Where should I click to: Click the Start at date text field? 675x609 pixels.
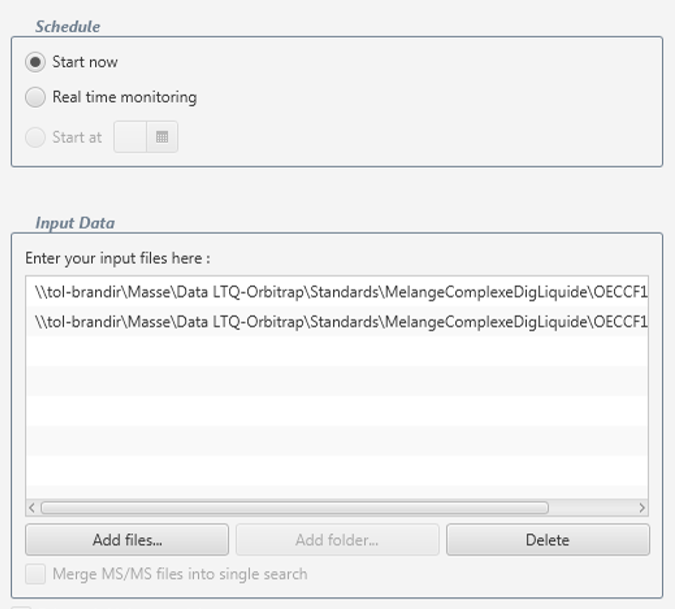pyautogui.click(x=130, y=137)
